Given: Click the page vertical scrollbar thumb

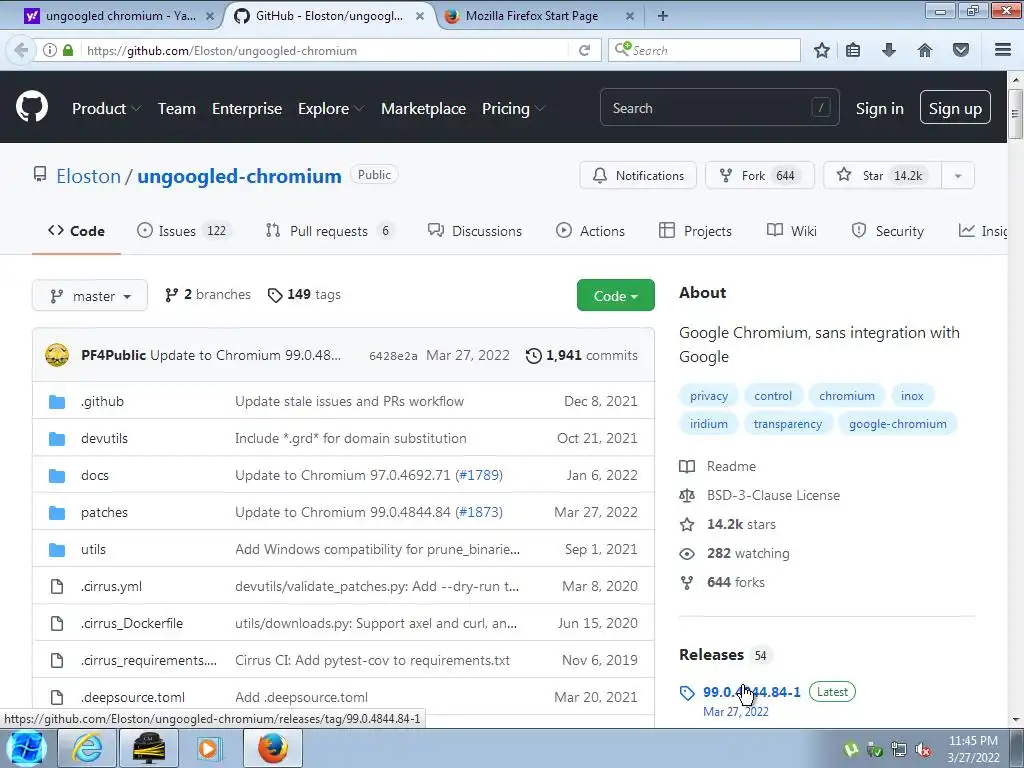Looking at the screenshot, I should coord(1016,114).
